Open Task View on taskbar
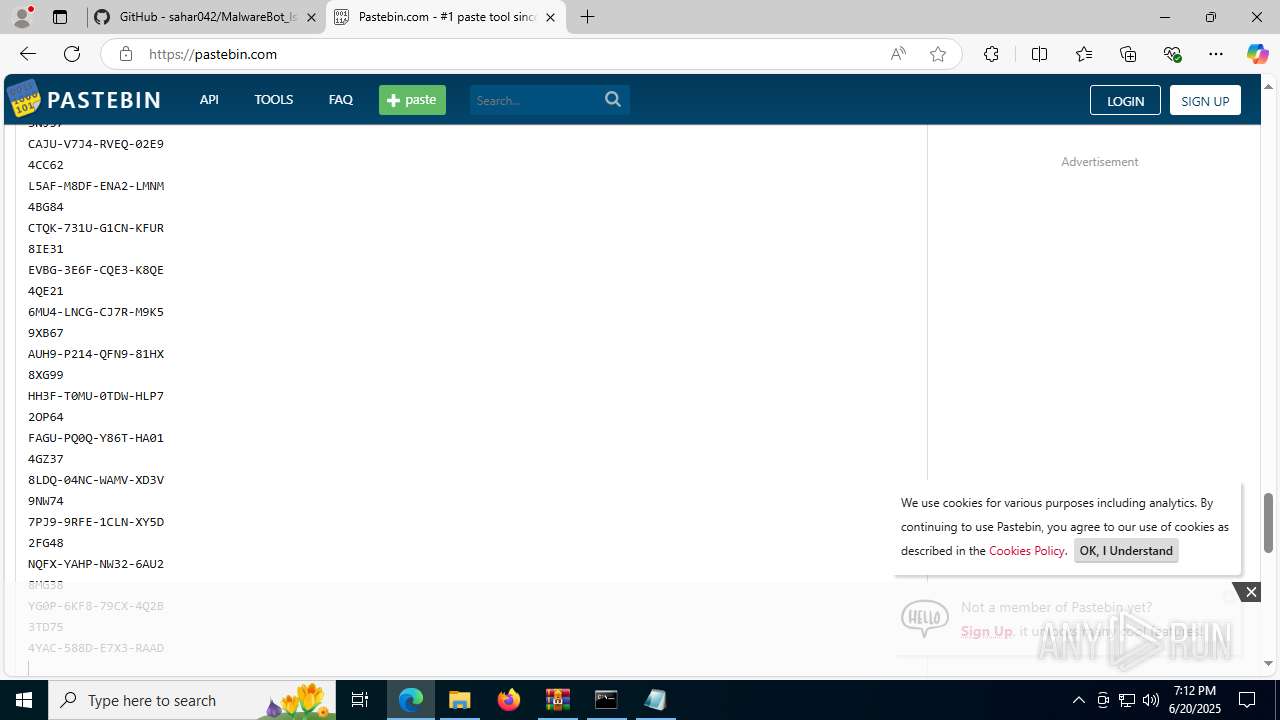 [360, 700]
